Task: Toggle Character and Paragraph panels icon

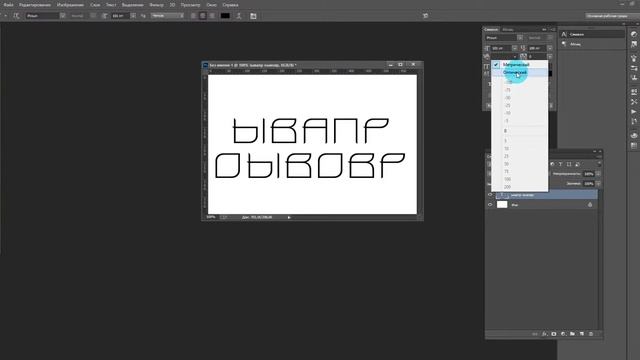Action: [x=253, y=16]
